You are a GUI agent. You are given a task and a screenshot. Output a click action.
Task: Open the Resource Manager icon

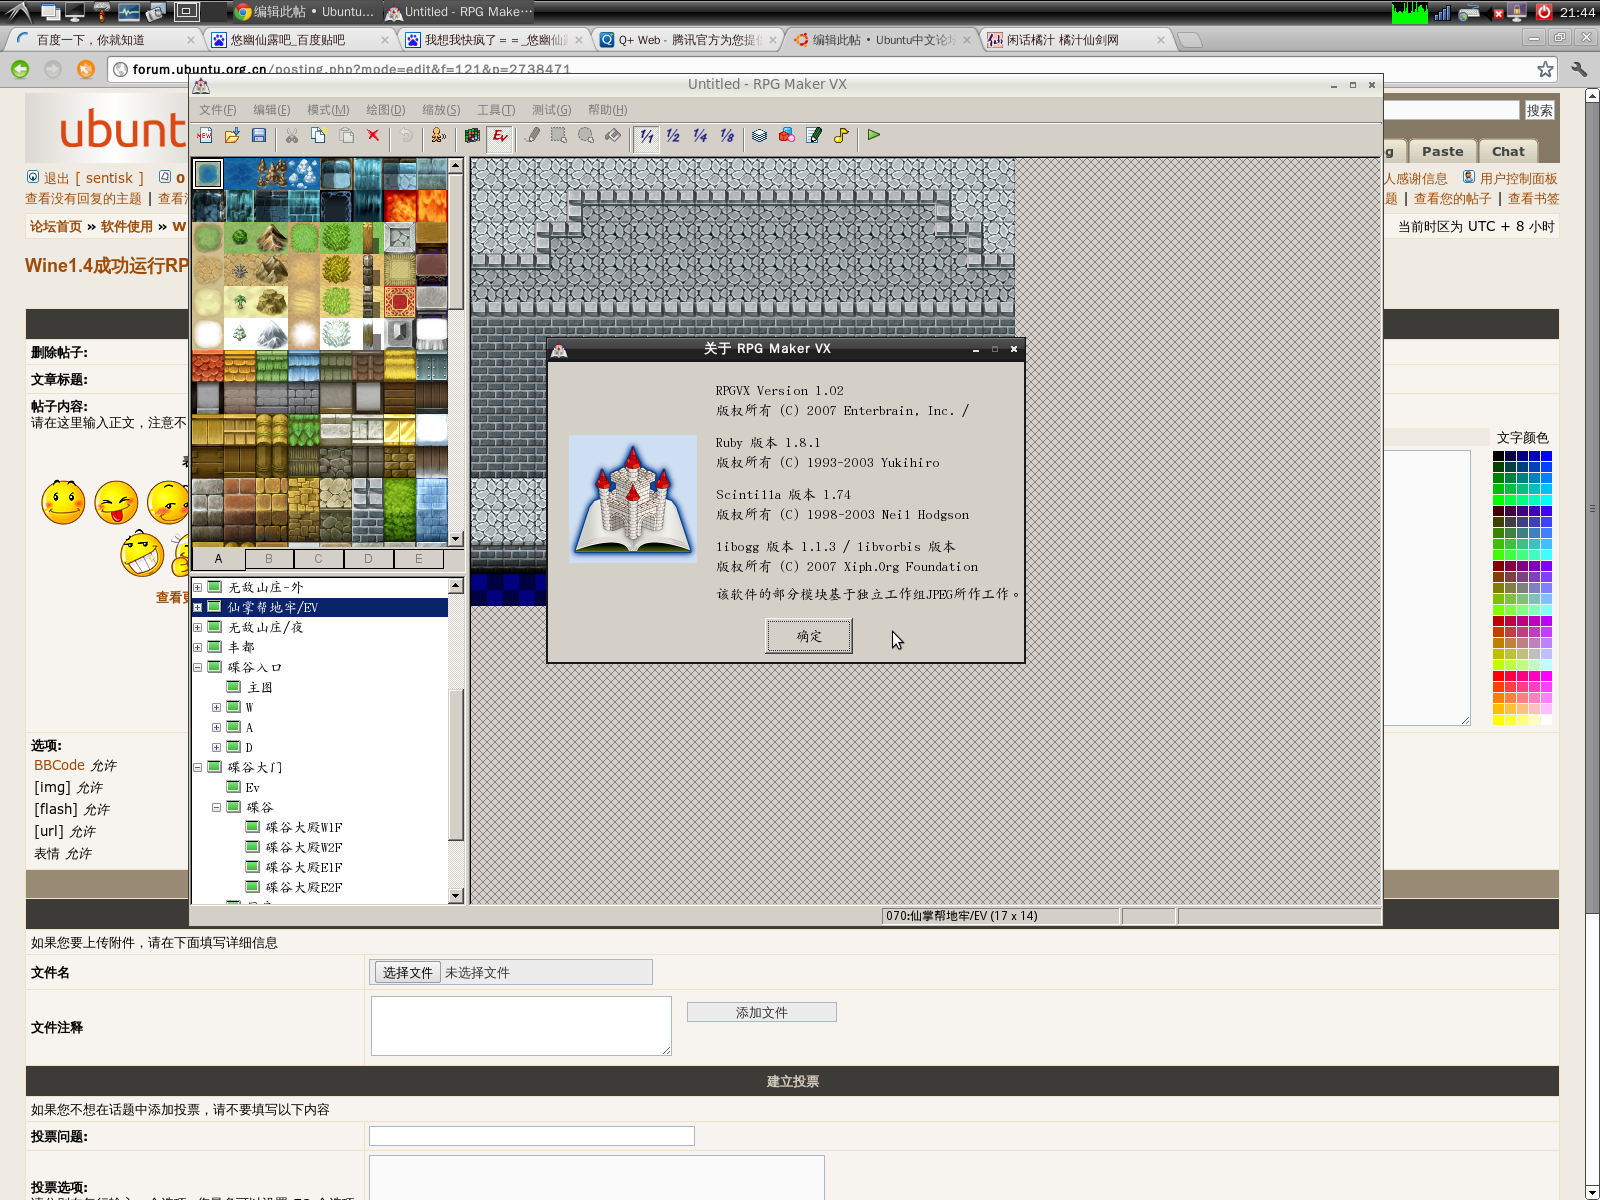(787, 136)
